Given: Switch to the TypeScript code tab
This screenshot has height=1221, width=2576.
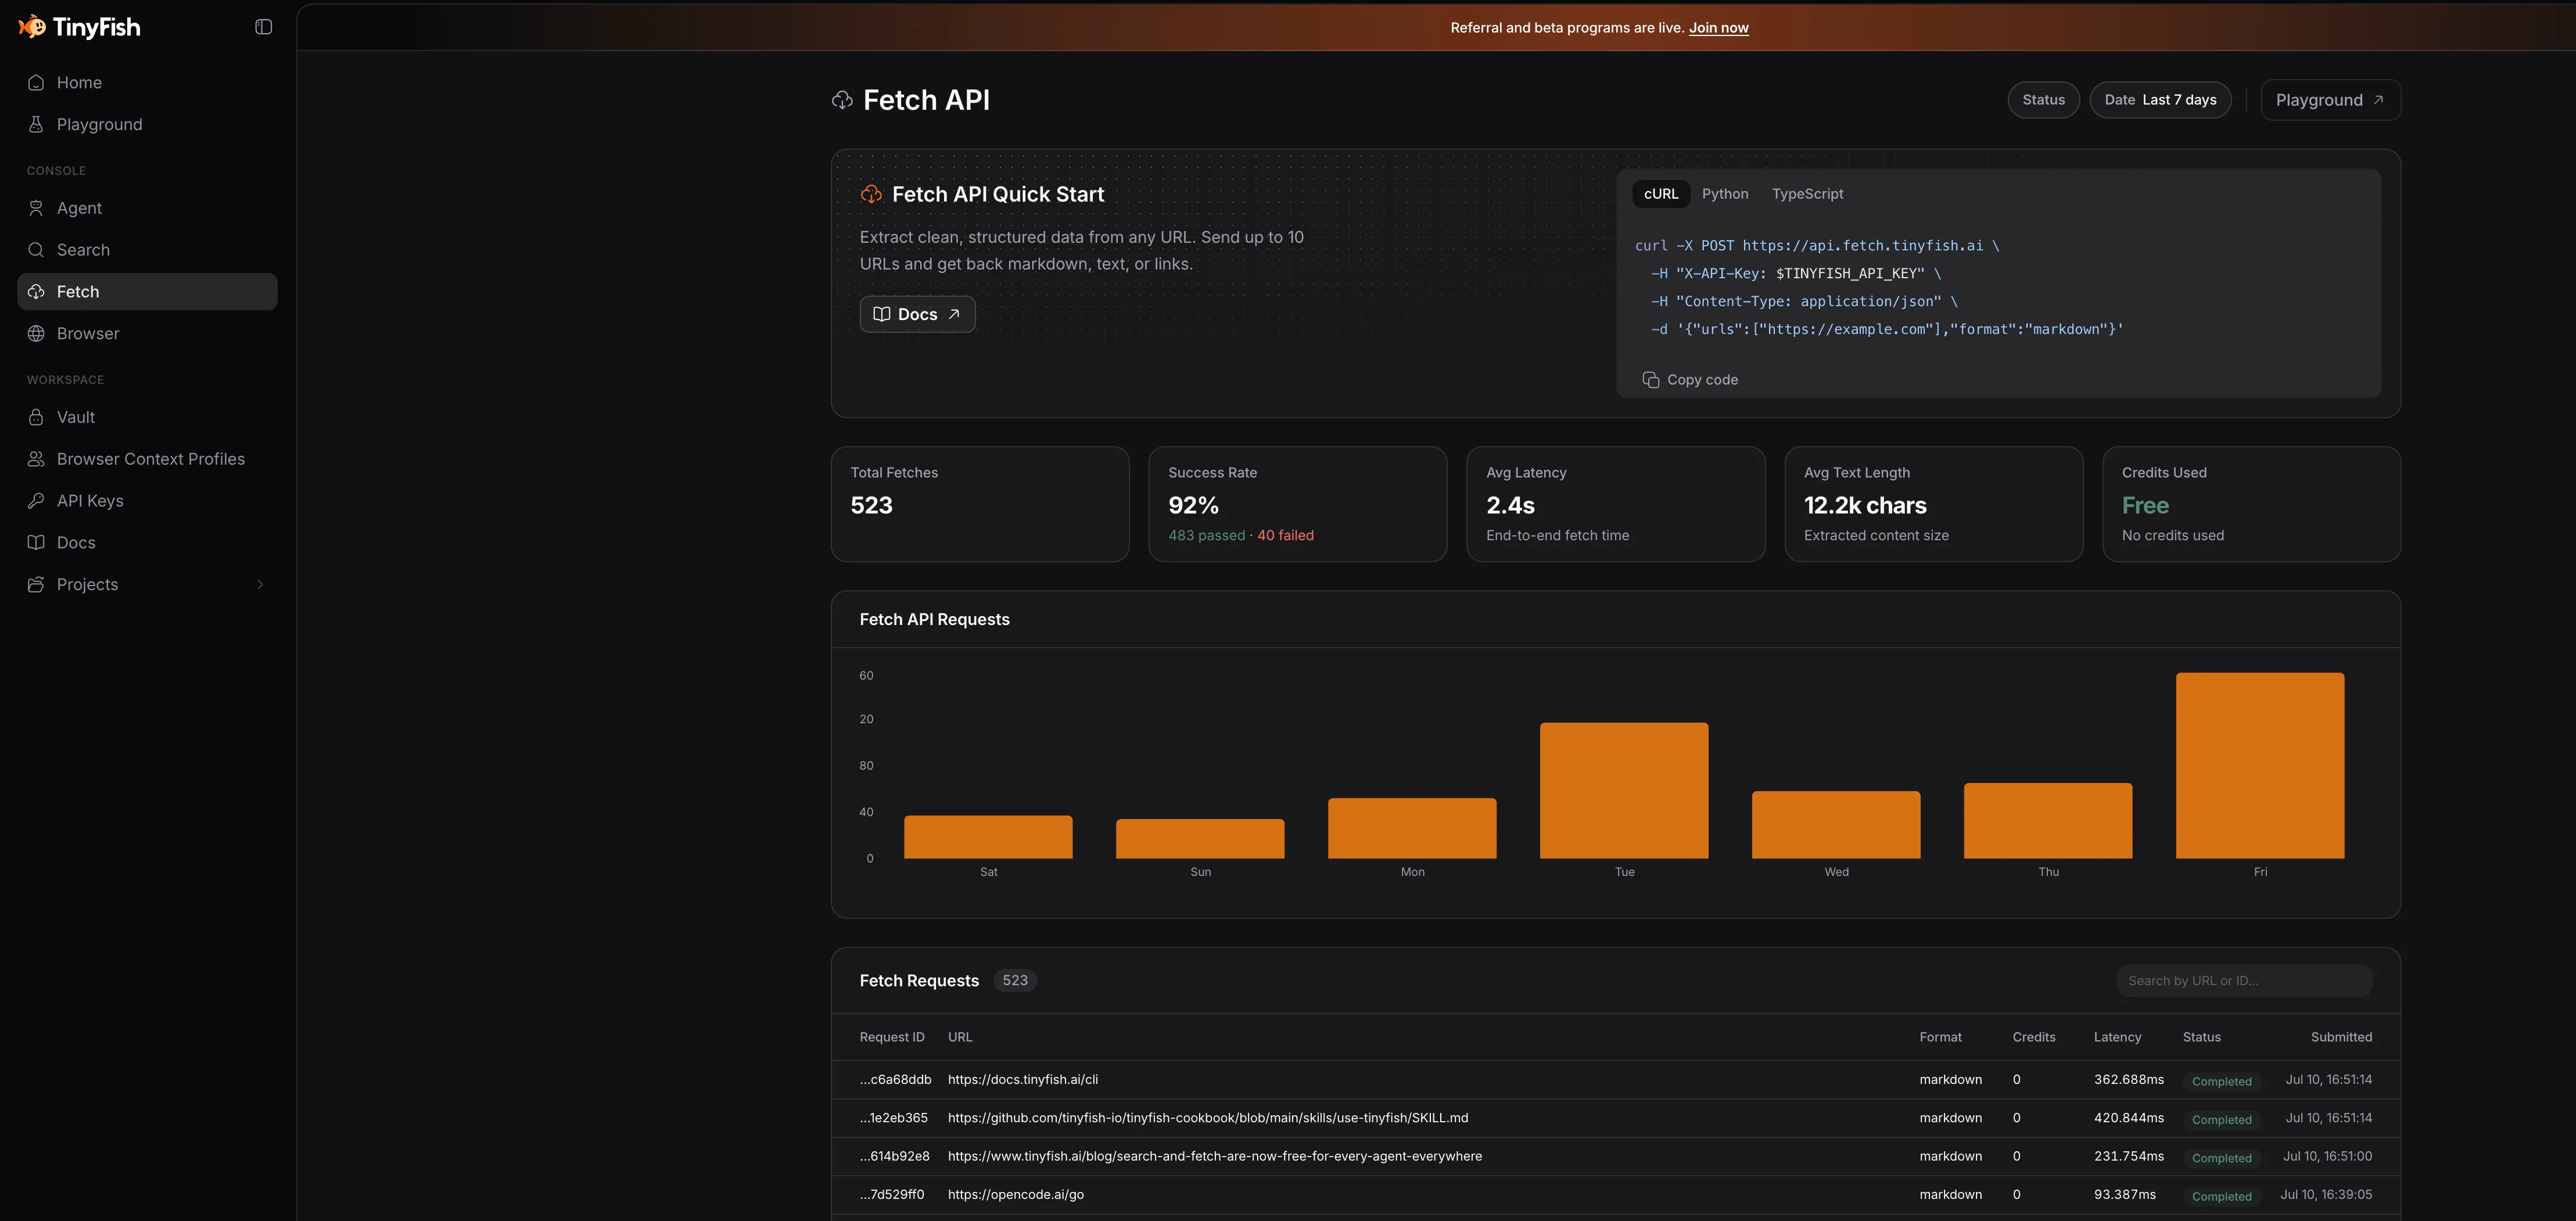Looking at the screenshot, I should point(1807,194).
